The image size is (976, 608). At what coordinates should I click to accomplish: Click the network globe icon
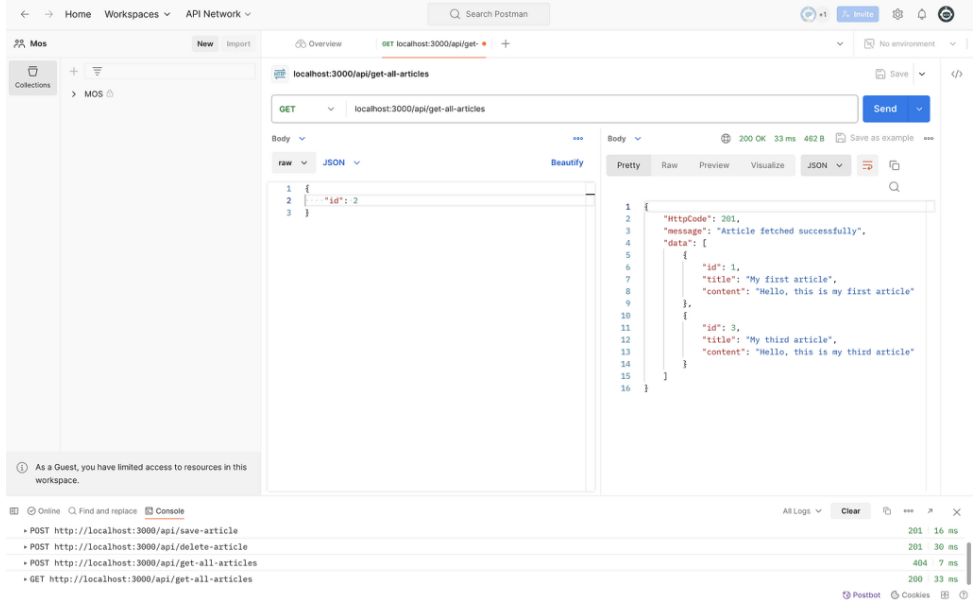click(x=725, y=138)
